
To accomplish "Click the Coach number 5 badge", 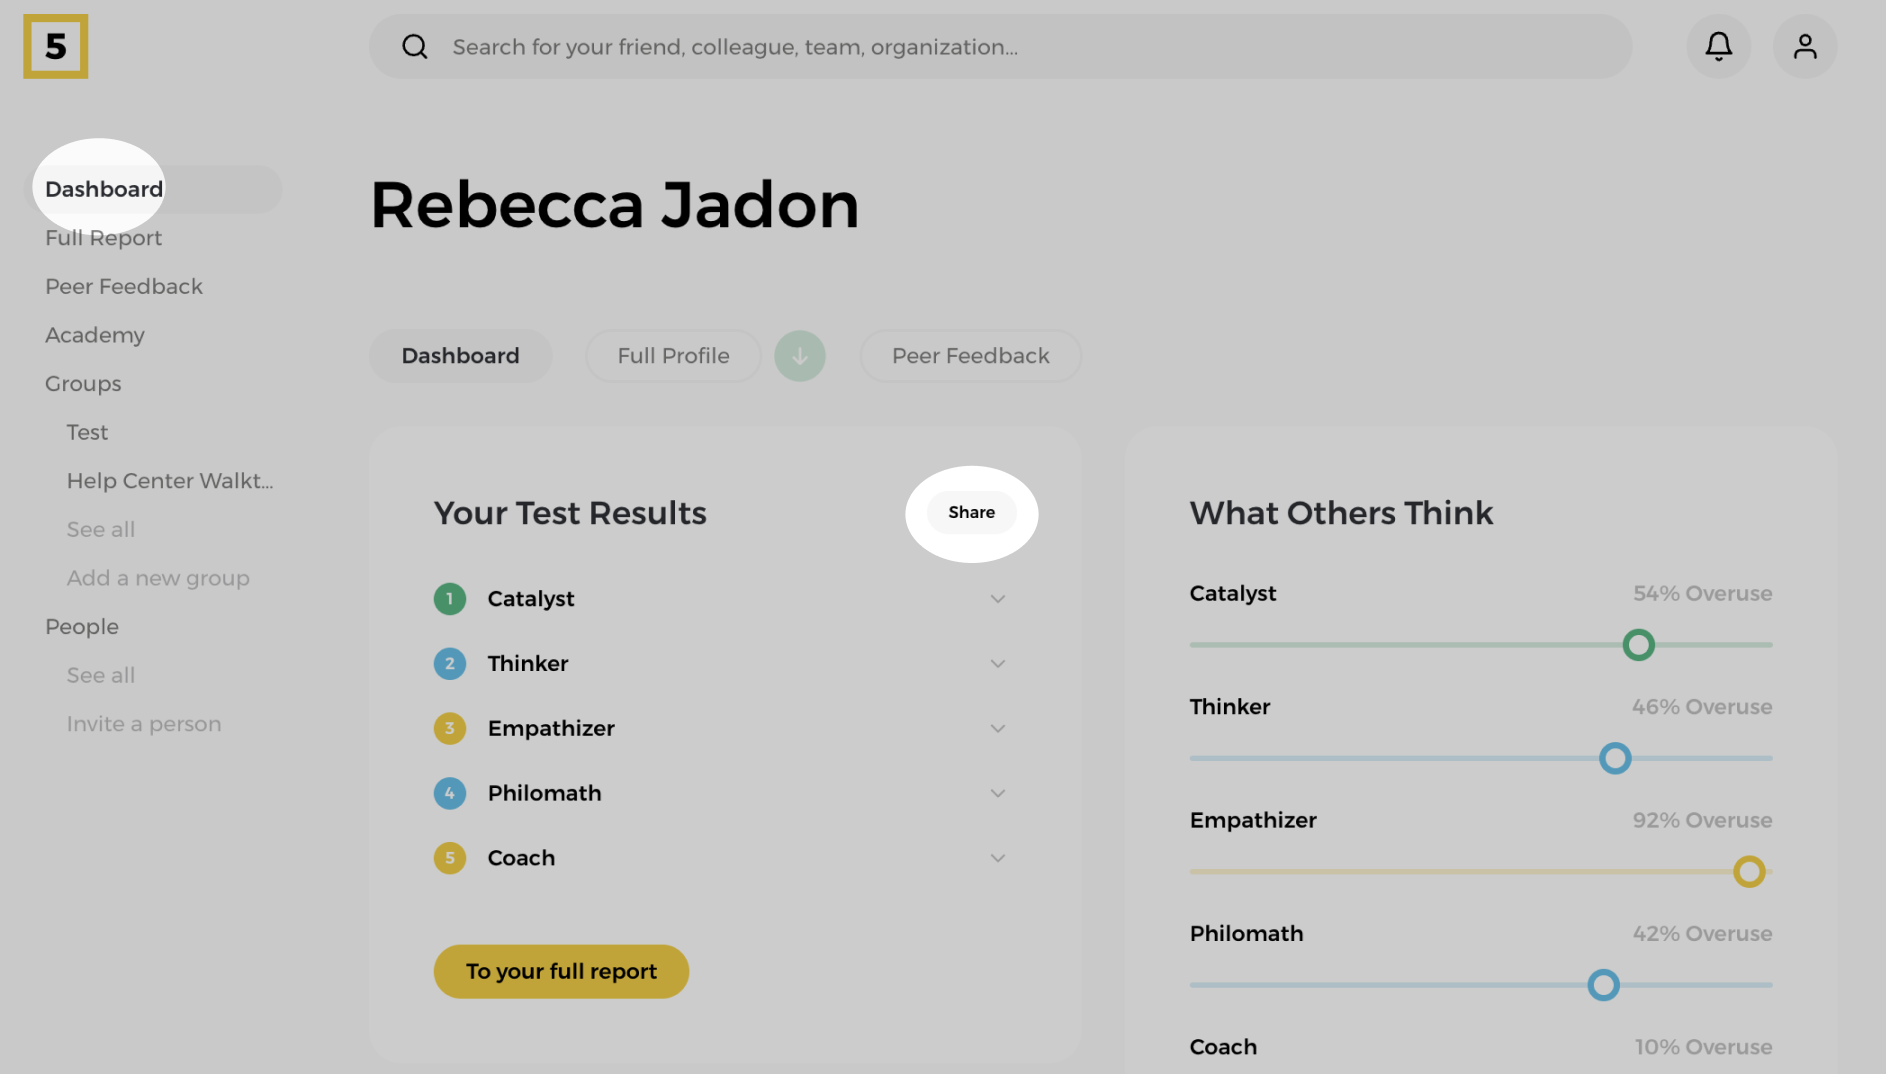I will click(x=450, y=858).
